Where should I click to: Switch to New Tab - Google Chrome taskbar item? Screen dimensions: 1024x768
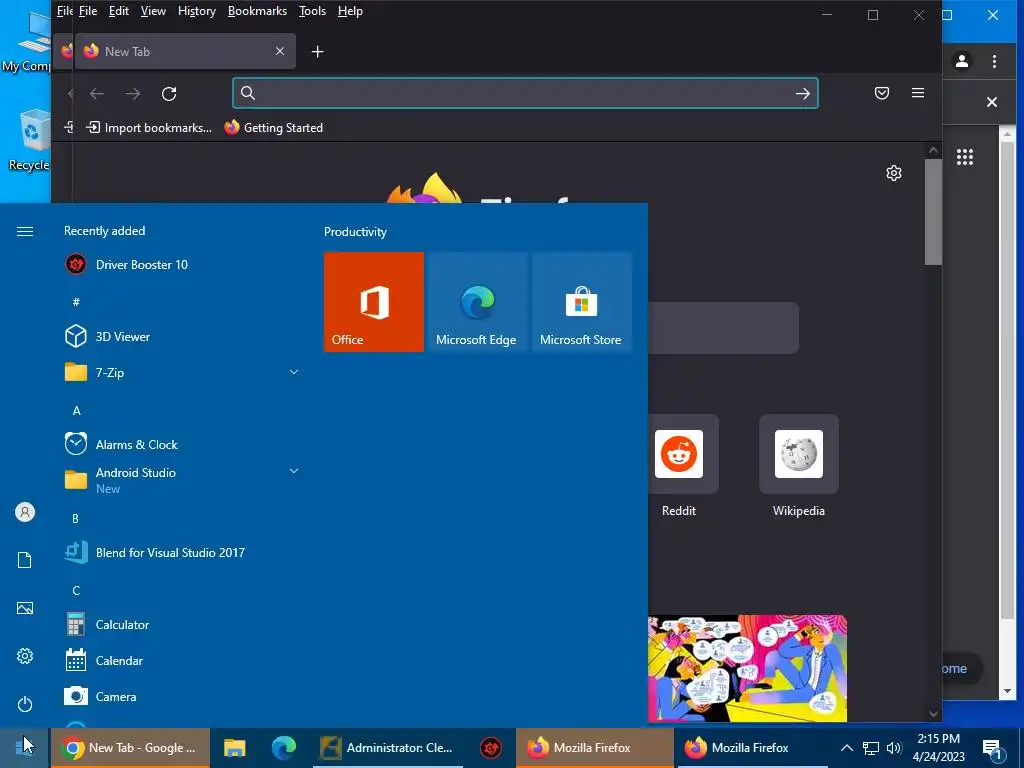(x=131, y=748)
